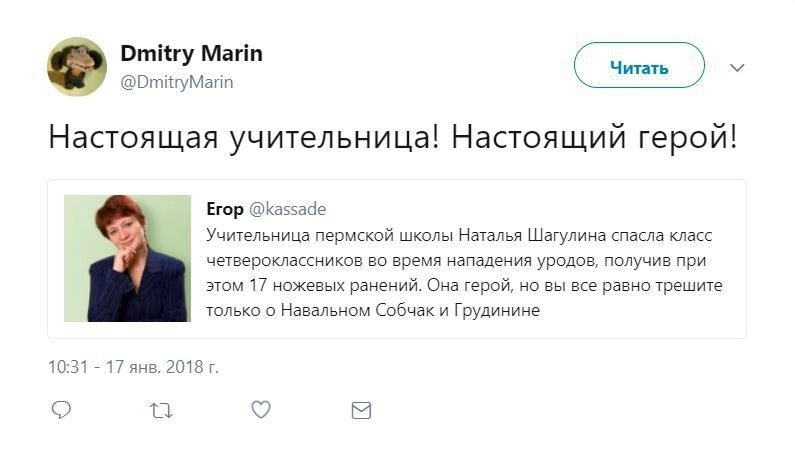This screenshot has height=449, width=795.
Task: Click the @DmitryMarin handle
Action: click(176, 82)
